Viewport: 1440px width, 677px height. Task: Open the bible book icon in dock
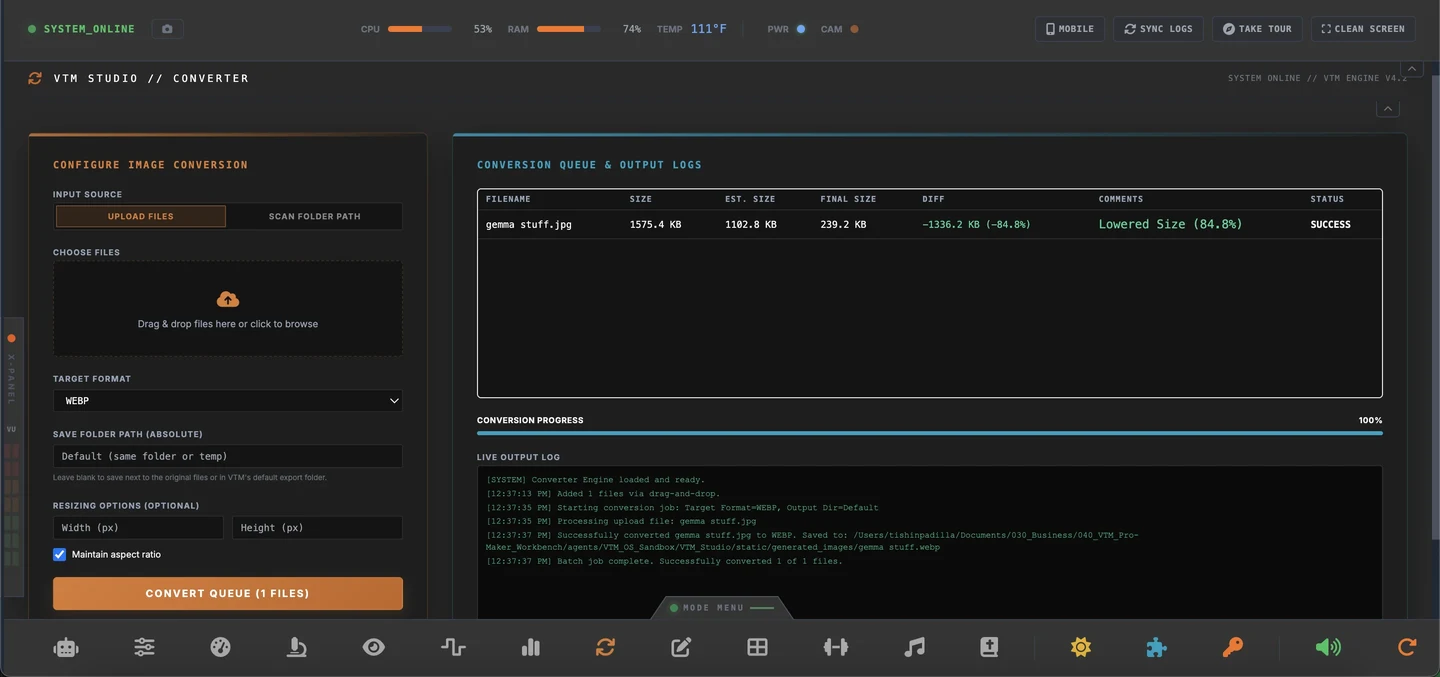(989, 647)
